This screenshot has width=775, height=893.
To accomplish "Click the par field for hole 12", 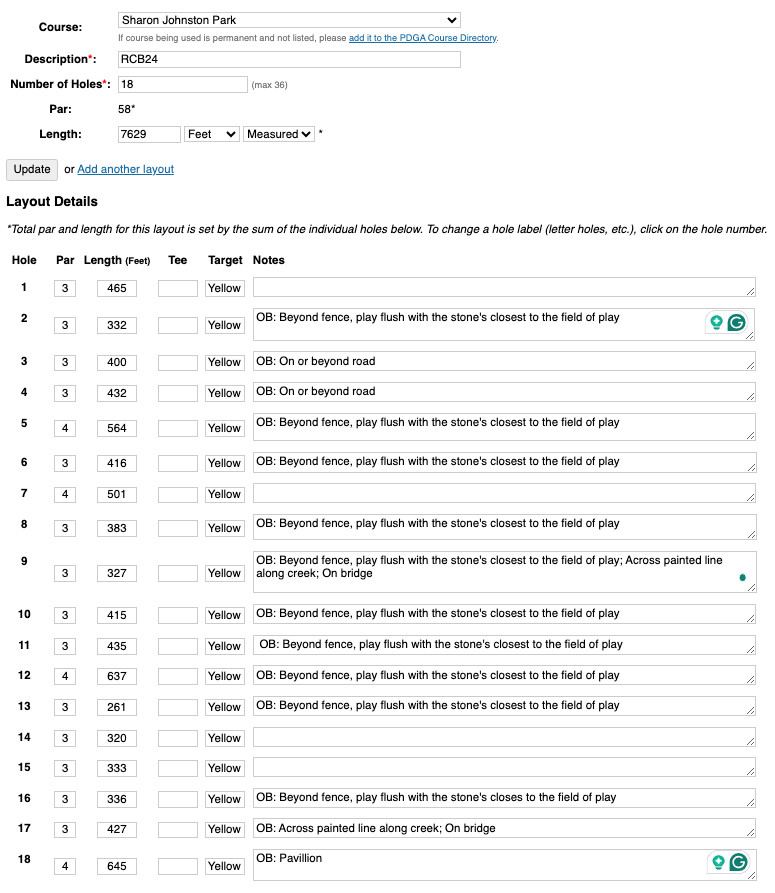I will point(65,677).
